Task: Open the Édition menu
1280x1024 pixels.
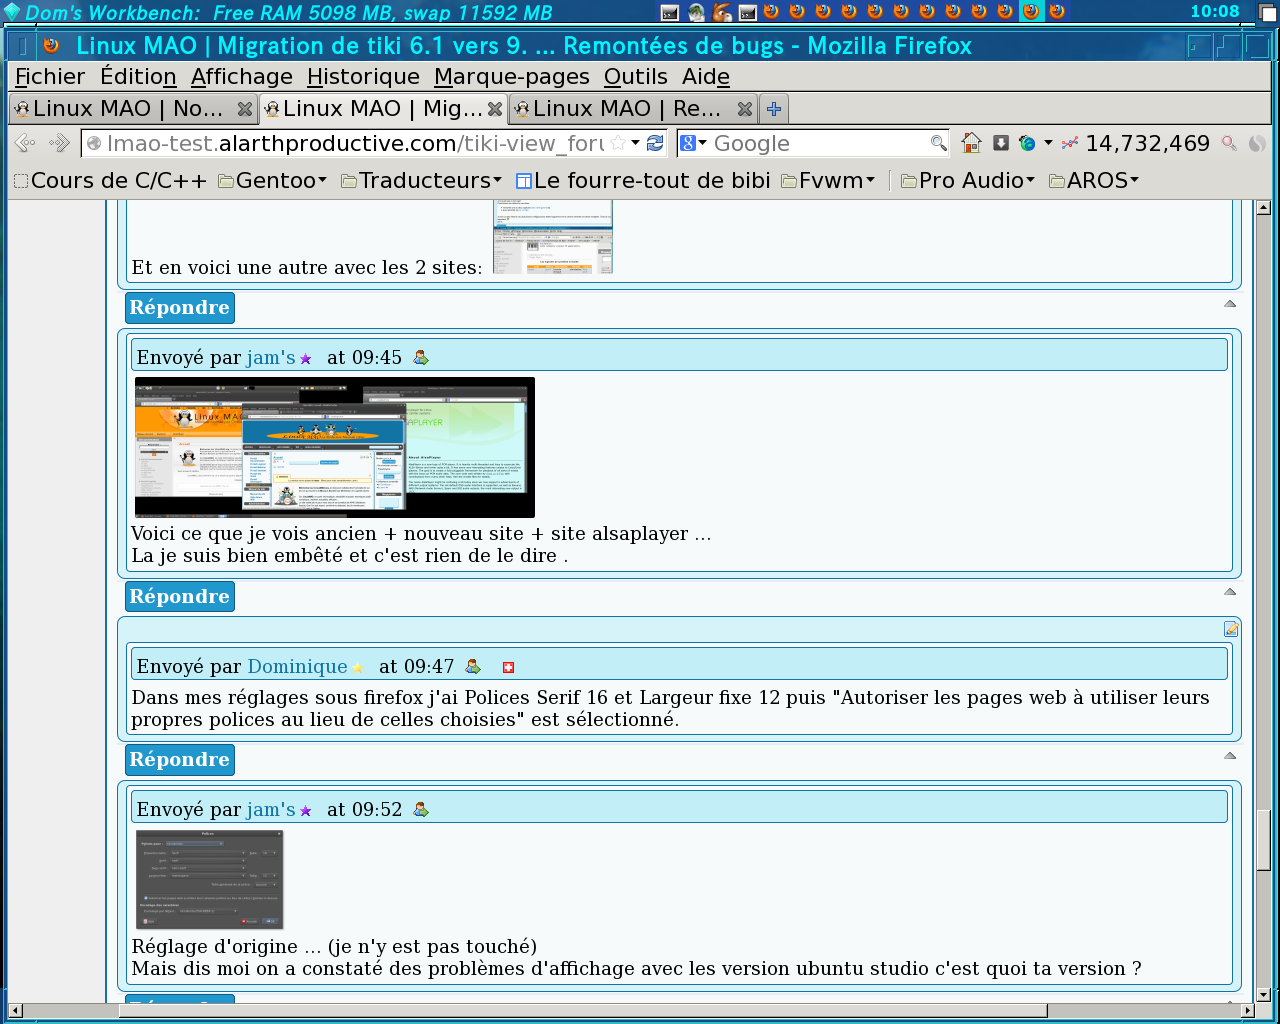Action: pyautogui.click(x=138, y=77)
